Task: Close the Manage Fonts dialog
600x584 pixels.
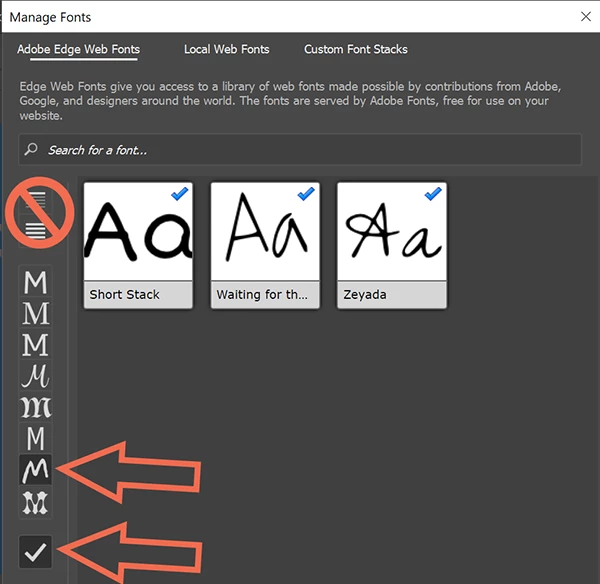Action: coord(585,16)
